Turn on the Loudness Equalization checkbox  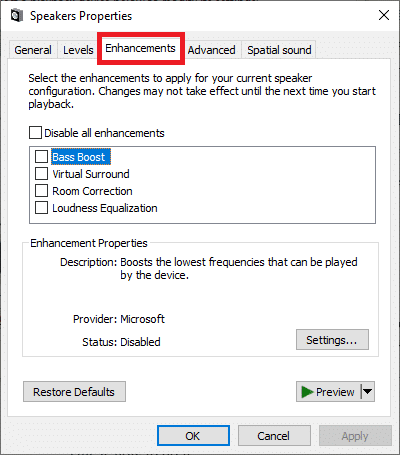pyautogui.click(x=41, y=208)
